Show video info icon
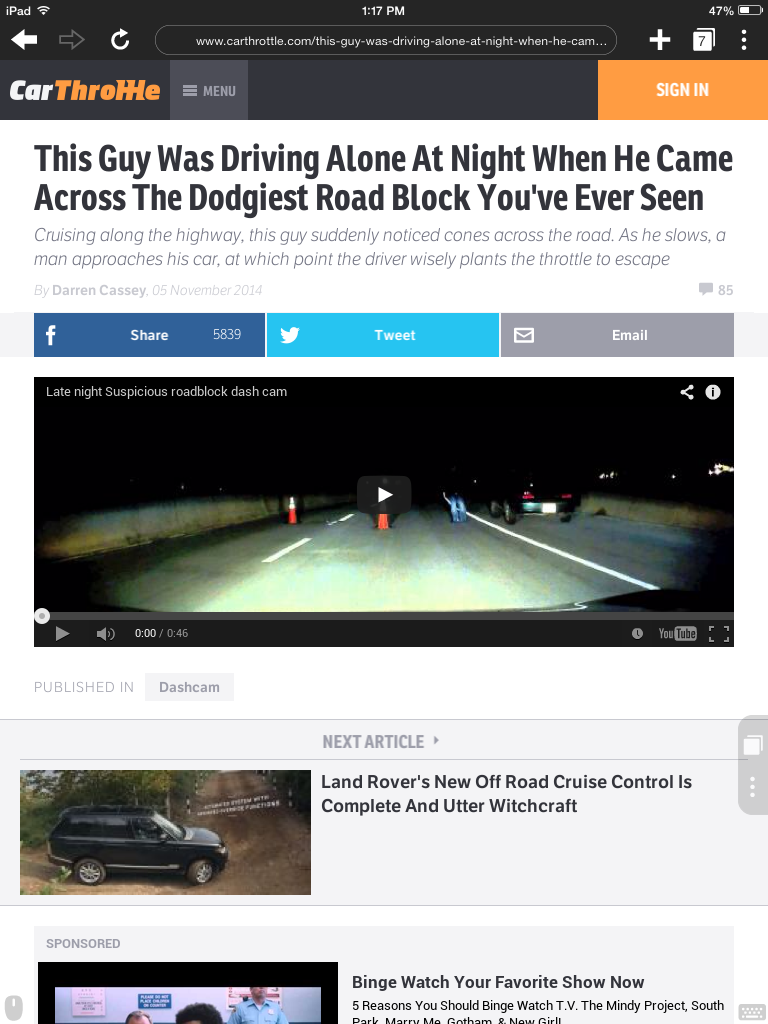The height and width of the screenshot is (1024, 768). [713, 392]
